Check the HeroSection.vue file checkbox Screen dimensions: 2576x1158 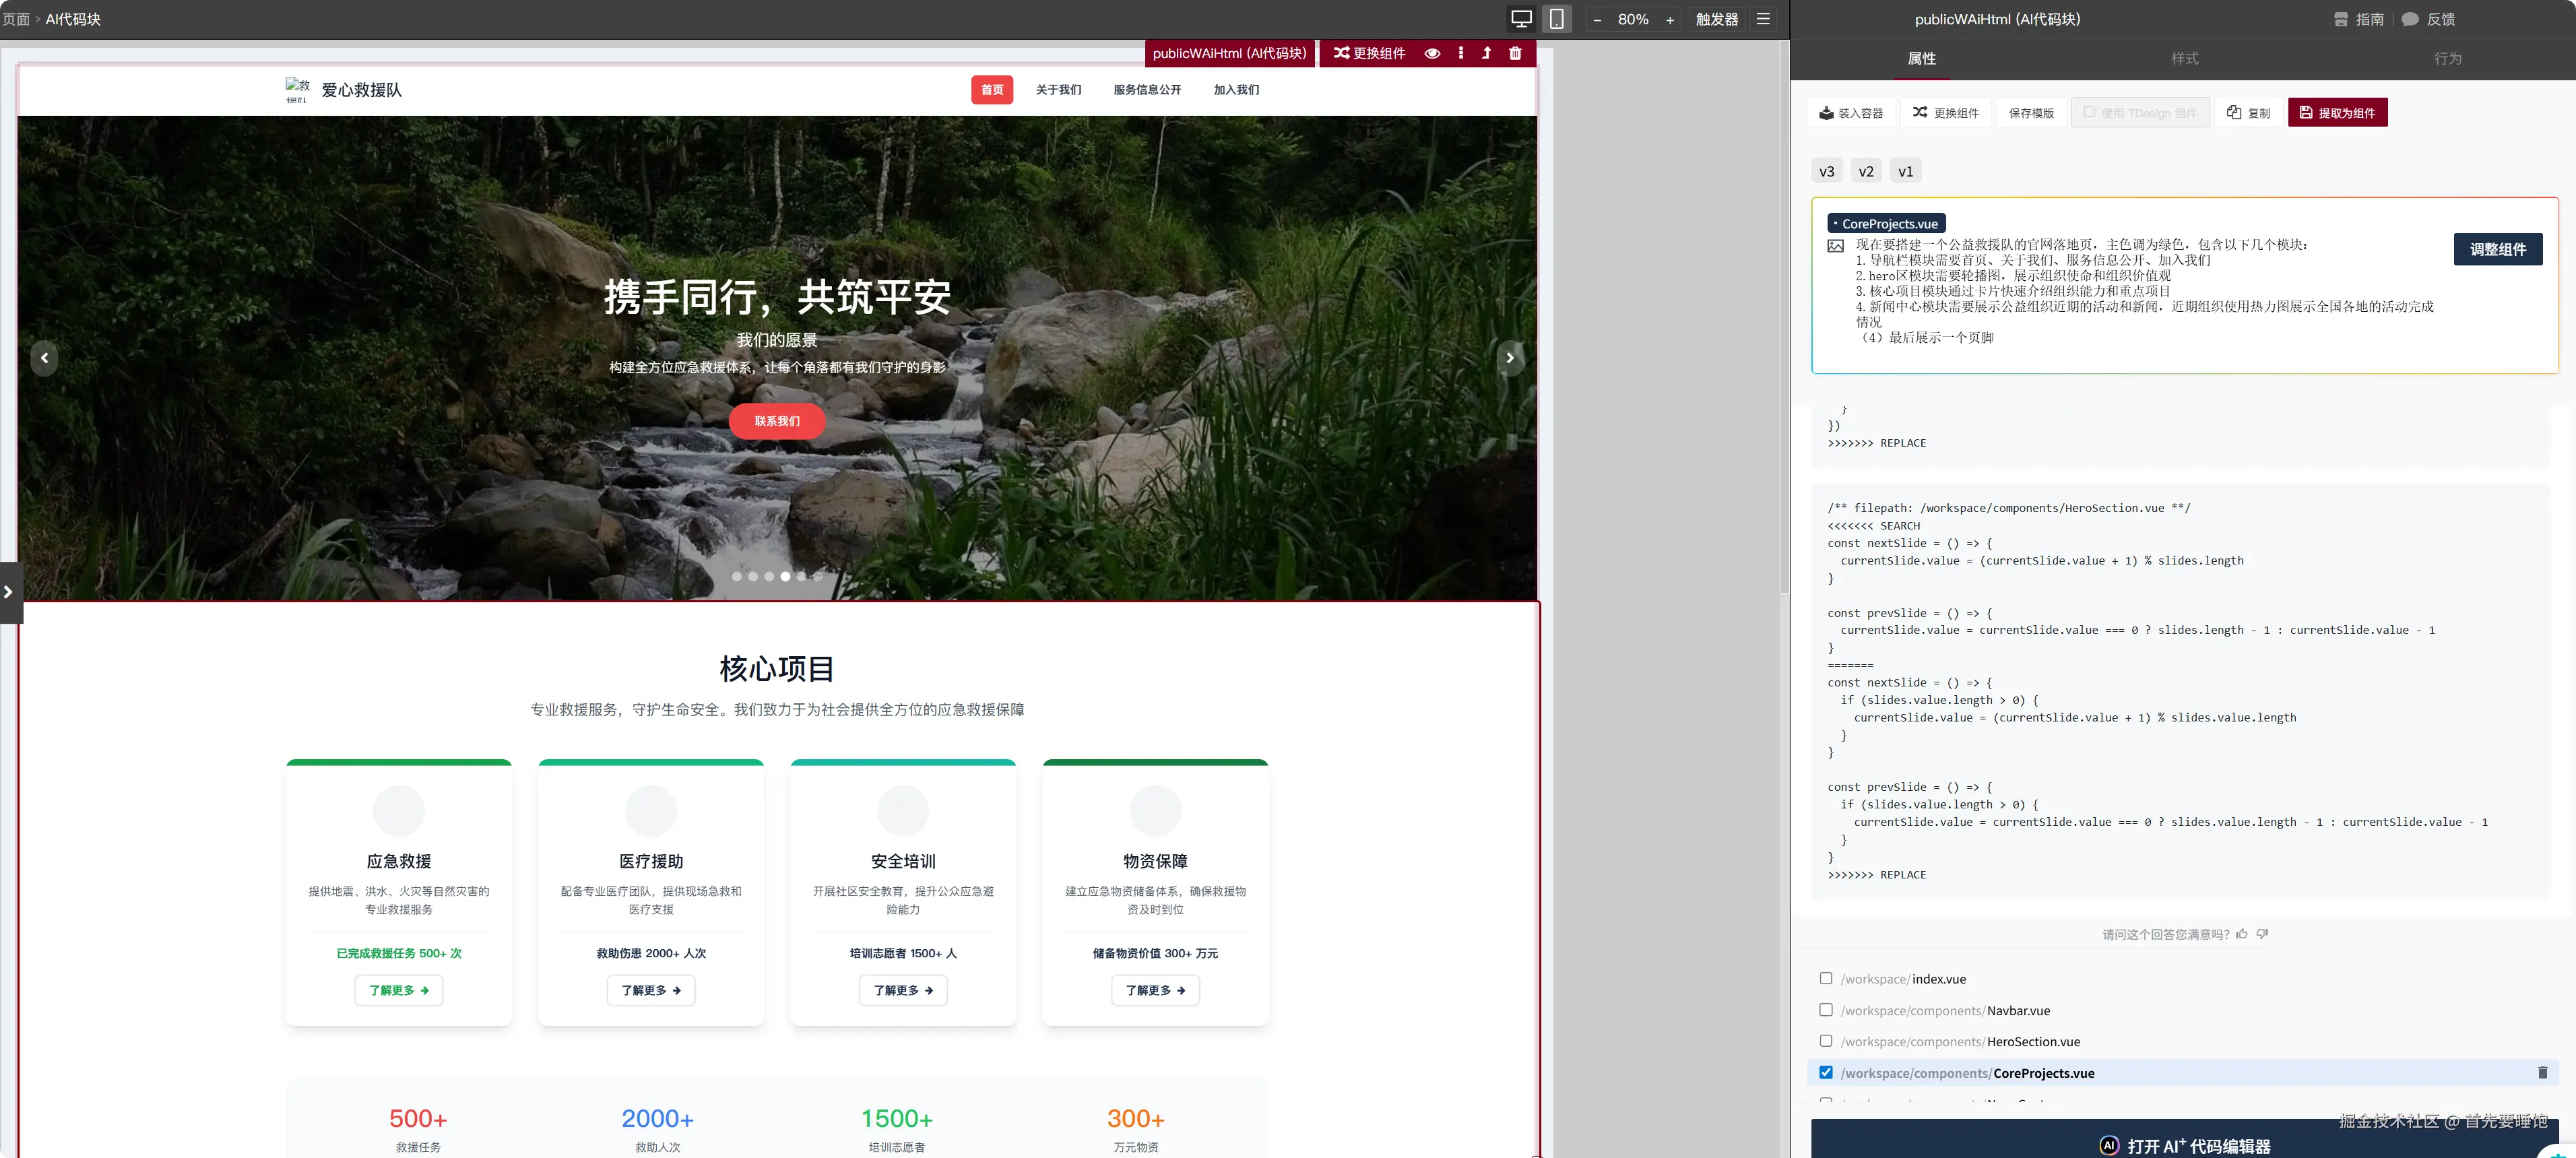point(1826,1041)
